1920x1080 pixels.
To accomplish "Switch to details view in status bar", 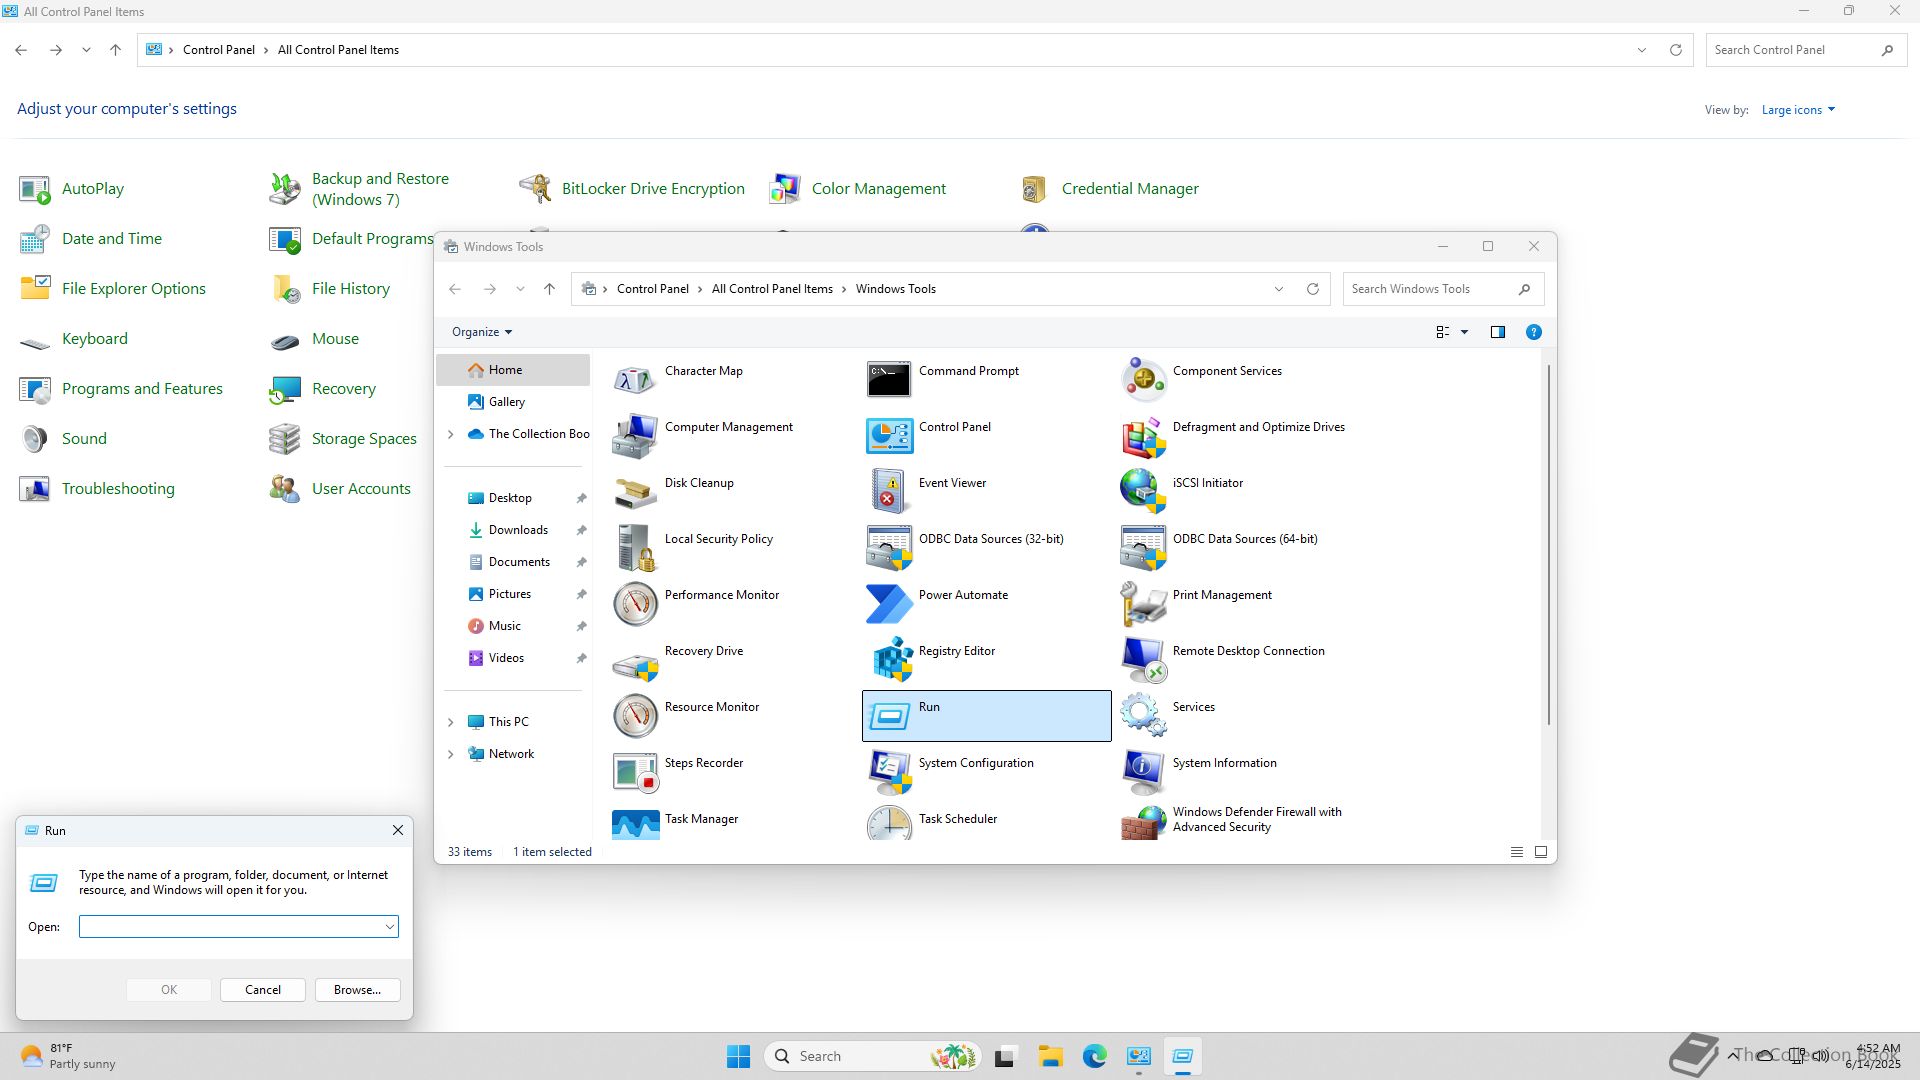I will (x=1516, y=852).
